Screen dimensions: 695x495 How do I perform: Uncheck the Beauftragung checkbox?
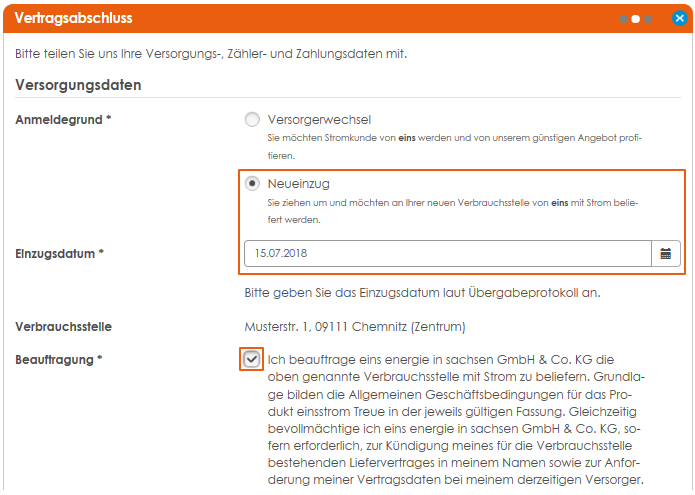pyautogui.click(x=252, y=359)
